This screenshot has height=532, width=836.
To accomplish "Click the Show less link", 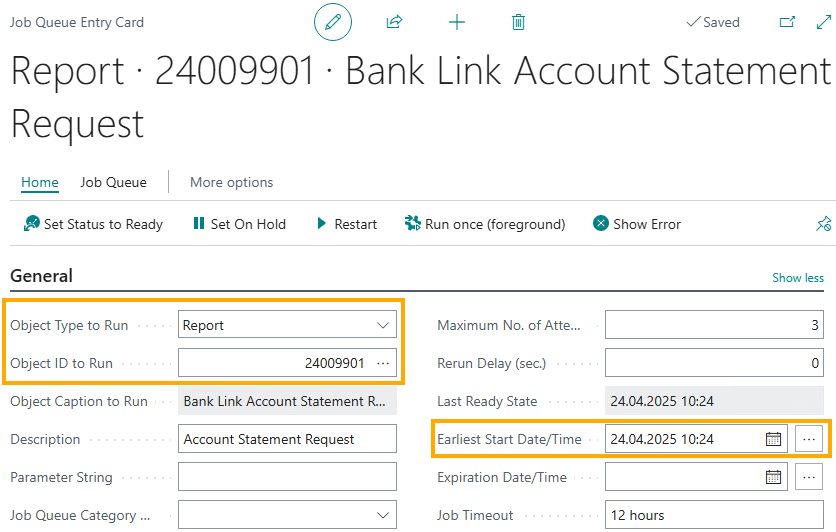I will point(798,278).
